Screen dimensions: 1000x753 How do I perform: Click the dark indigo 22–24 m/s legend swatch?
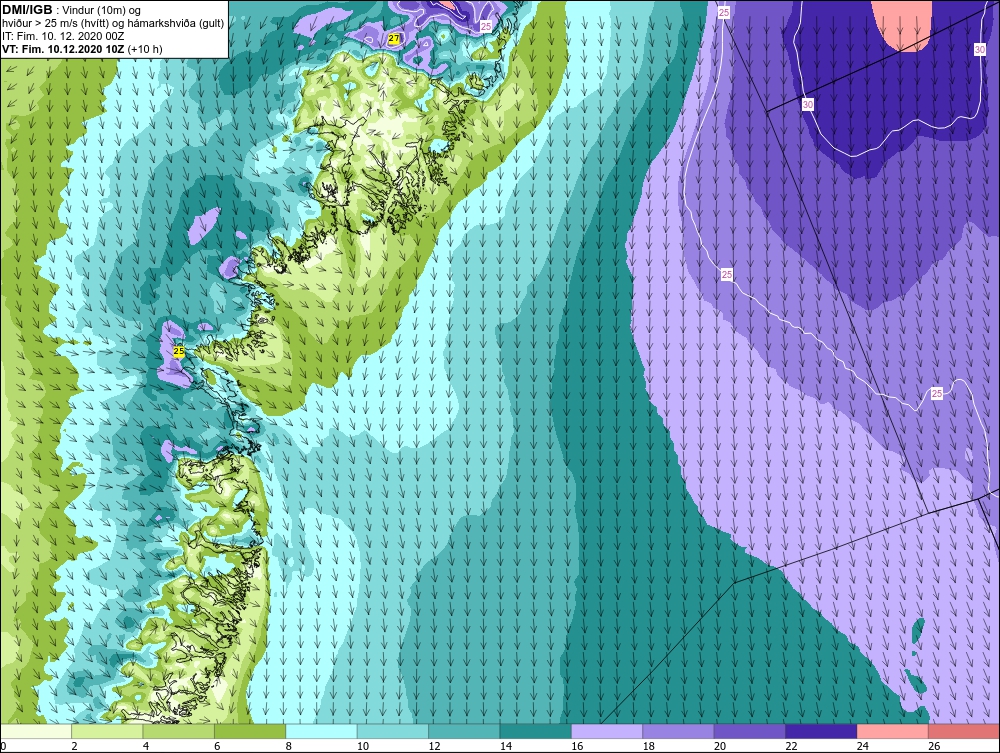point(821,731)
